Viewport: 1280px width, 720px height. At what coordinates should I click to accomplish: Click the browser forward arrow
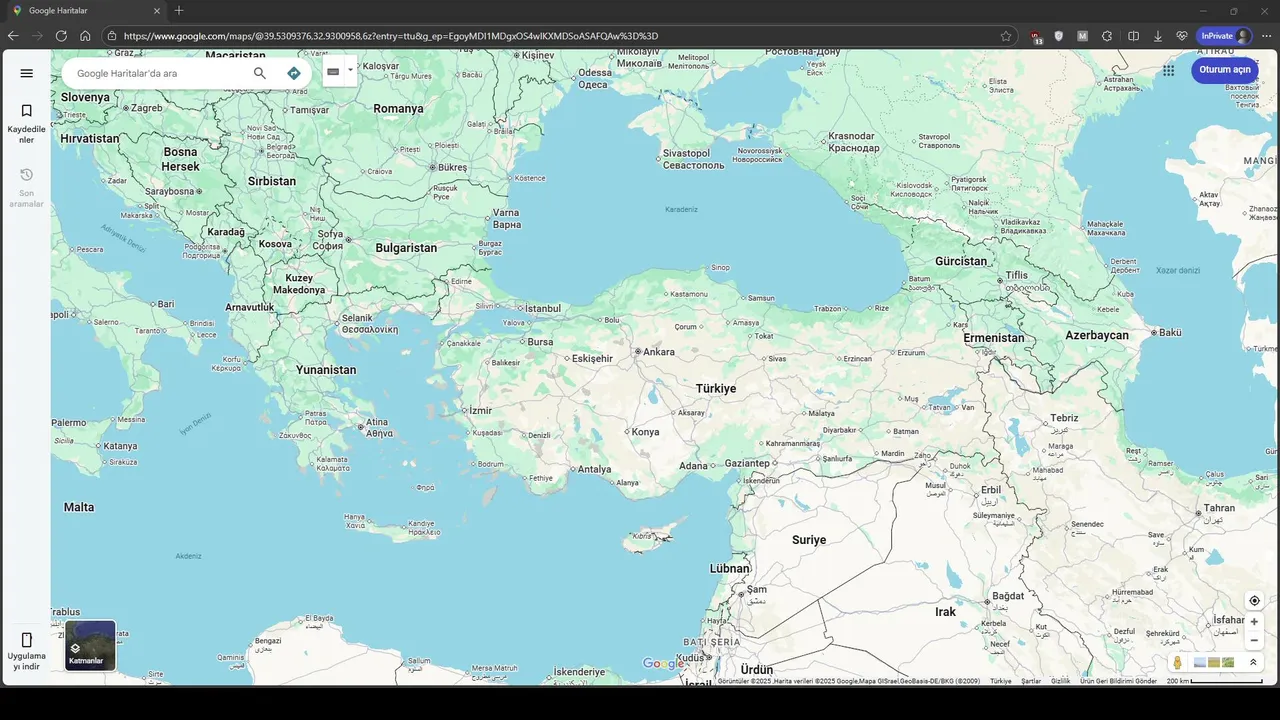[x=37, y=36]
